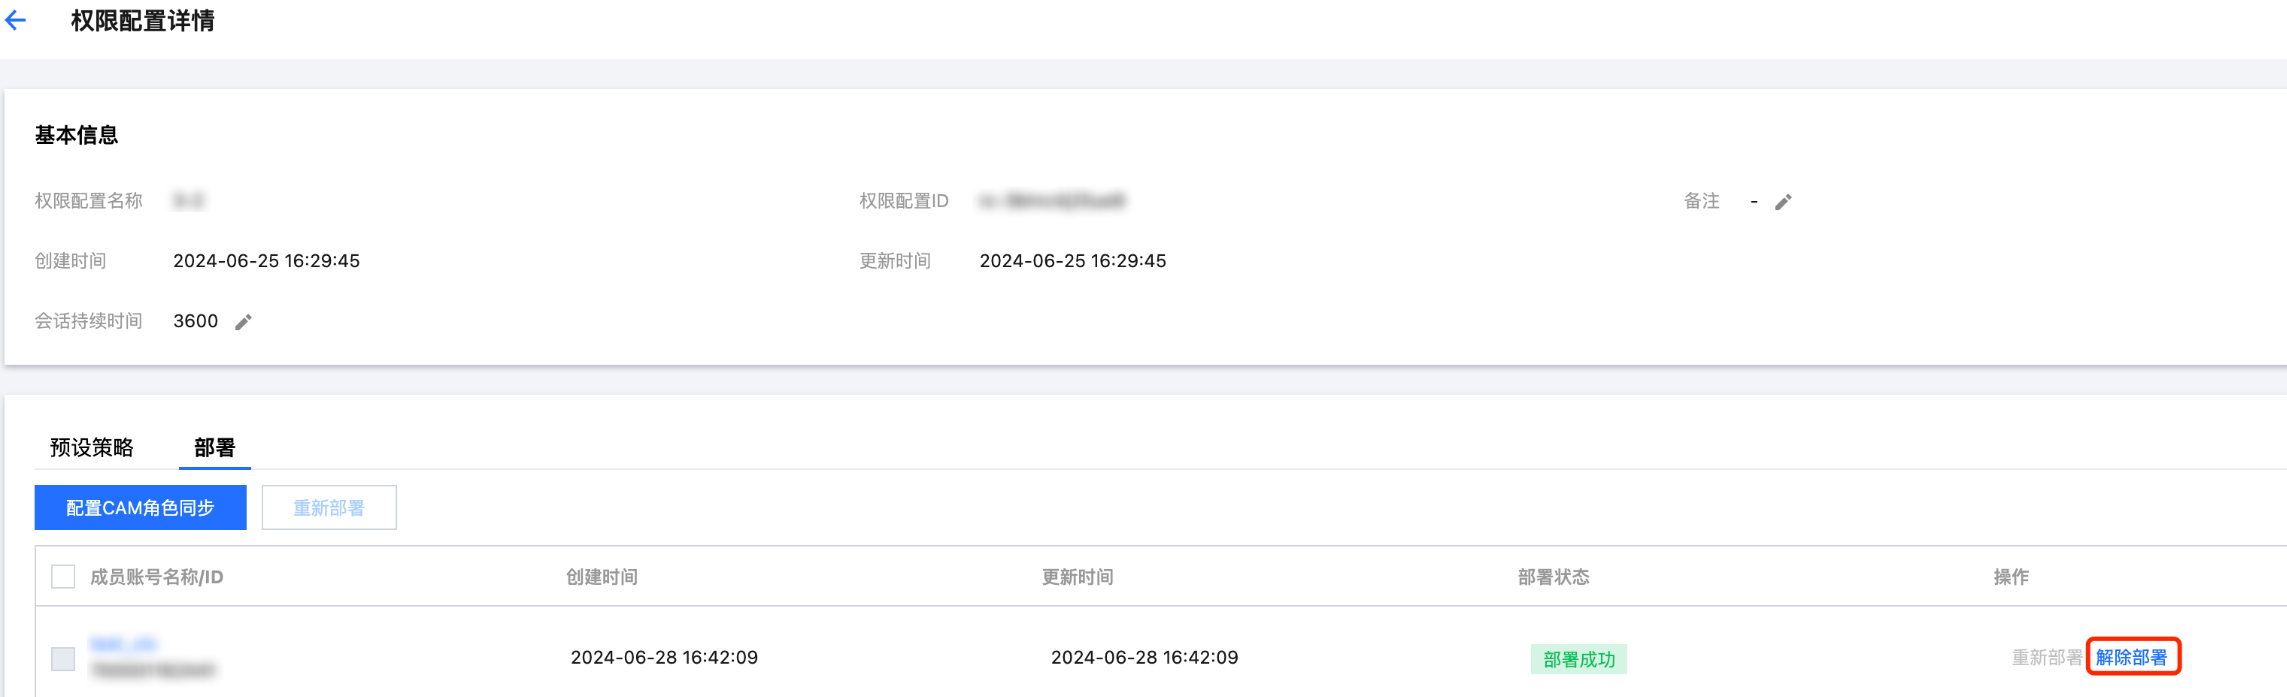Click the 权限配置详情 page title

[142, 21]
